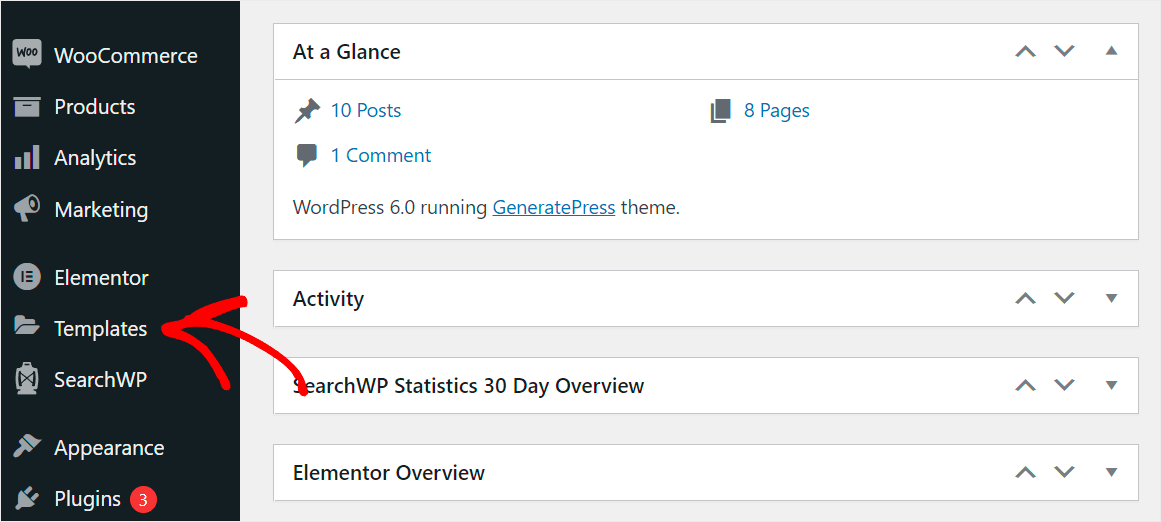This screenshot has width=1161, height=522.
Task: Move the Activity widget up
Action: pos(1026,298)
